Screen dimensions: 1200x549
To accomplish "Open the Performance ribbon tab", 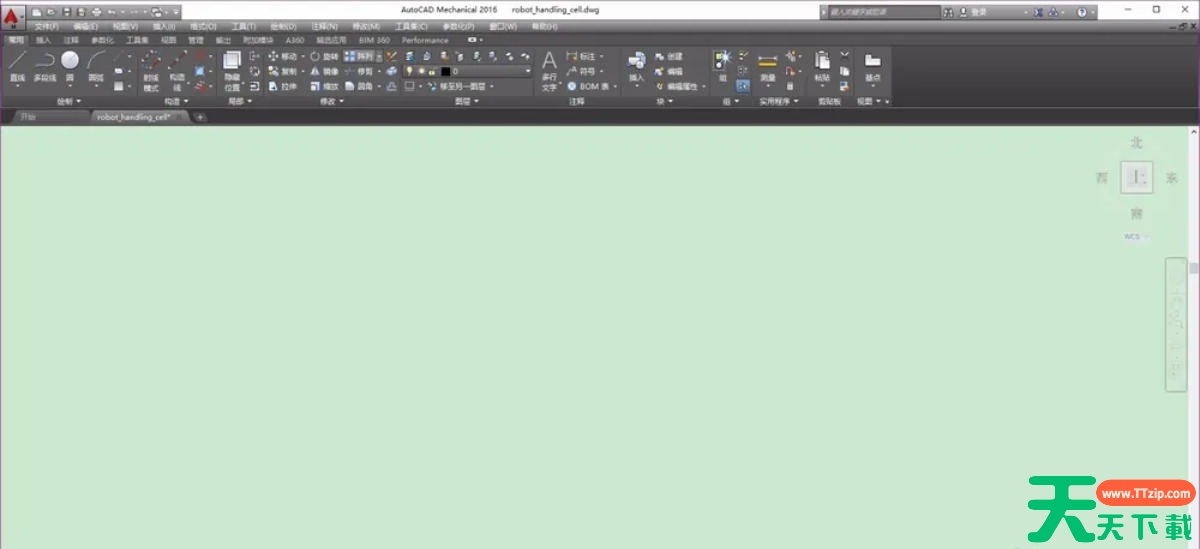I will pos(425,40).
